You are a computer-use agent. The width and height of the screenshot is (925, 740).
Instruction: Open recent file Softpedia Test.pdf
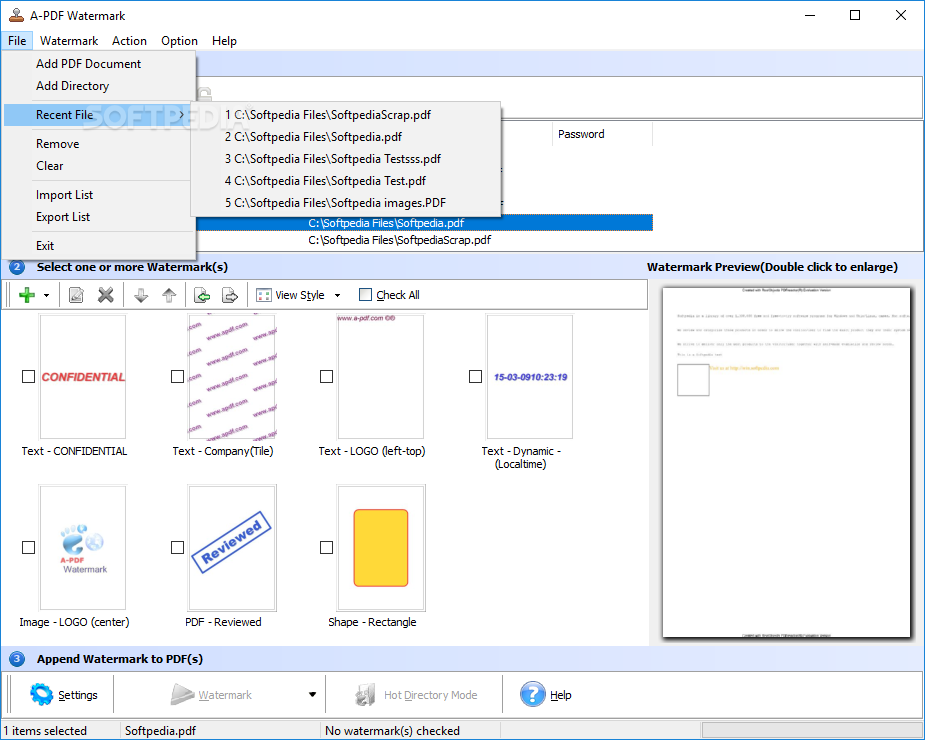(x=346, y=181)
